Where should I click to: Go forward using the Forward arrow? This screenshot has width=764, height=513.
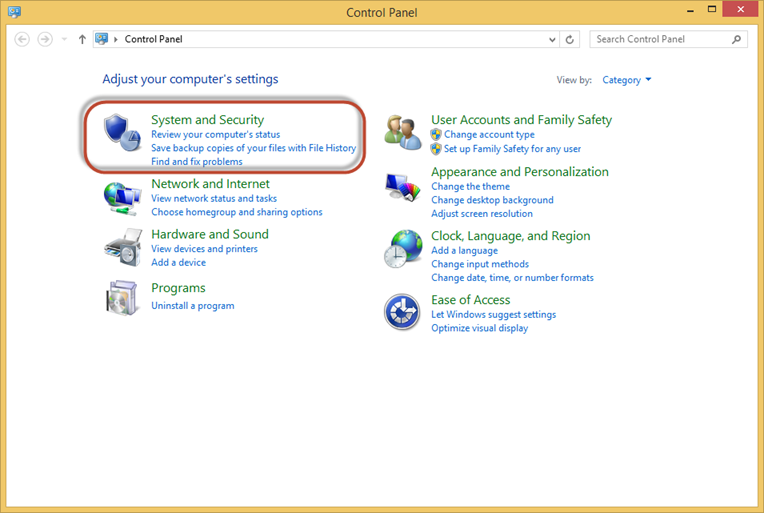(x=45, y=39)
